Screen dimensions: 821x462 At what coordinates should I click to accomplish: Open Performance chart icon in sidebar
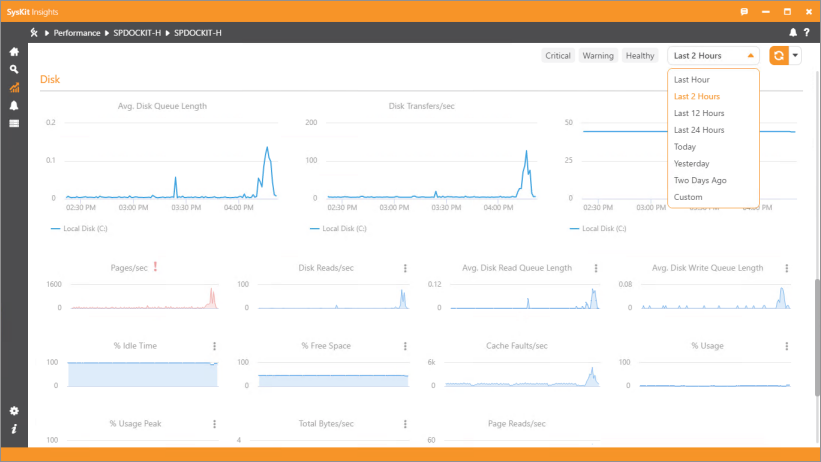[x=14, y=87]
